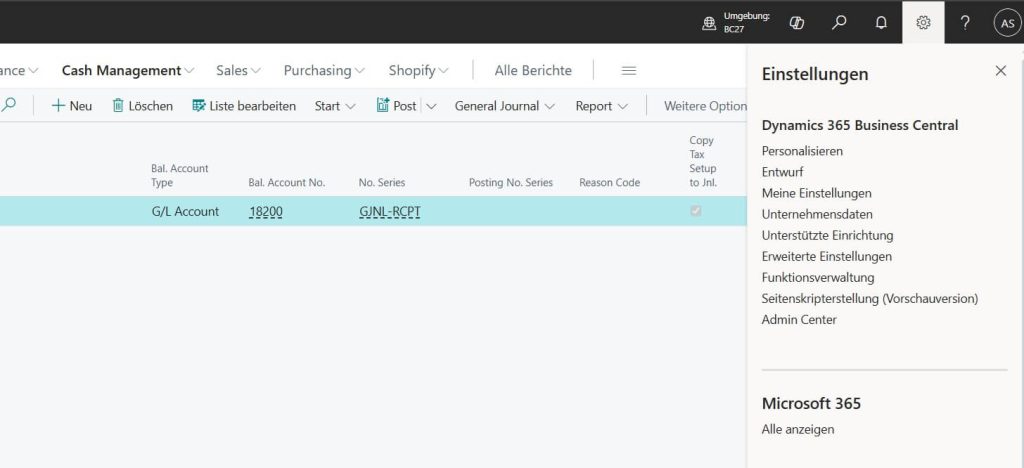Click the Copilot icon in top bar

[x=797, y=22]
